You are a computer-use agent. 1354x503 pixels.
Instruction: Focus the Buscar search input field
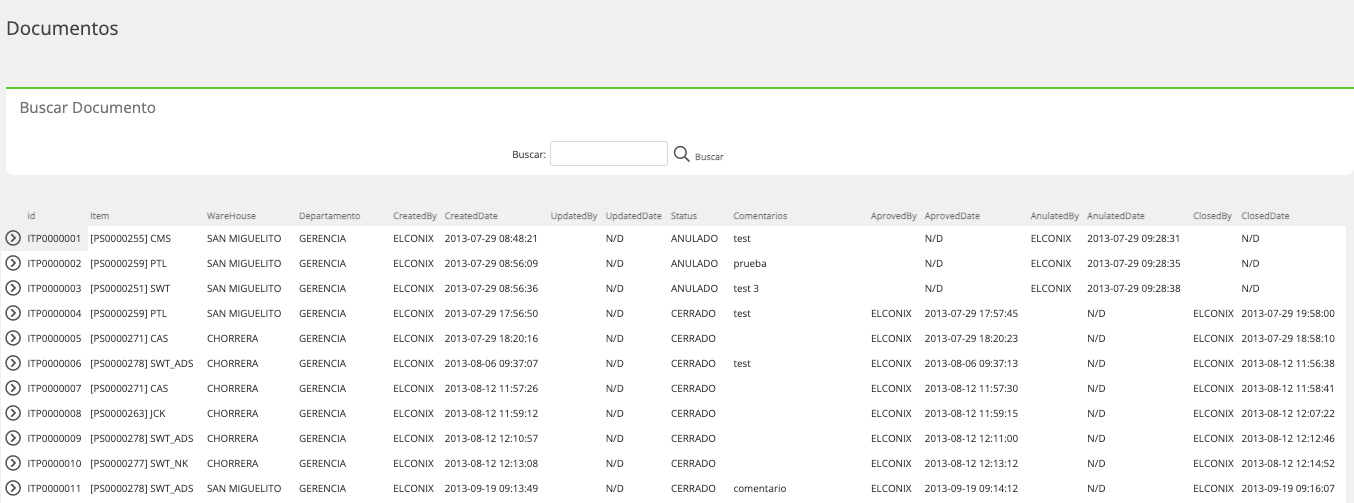tap(608, 153)
